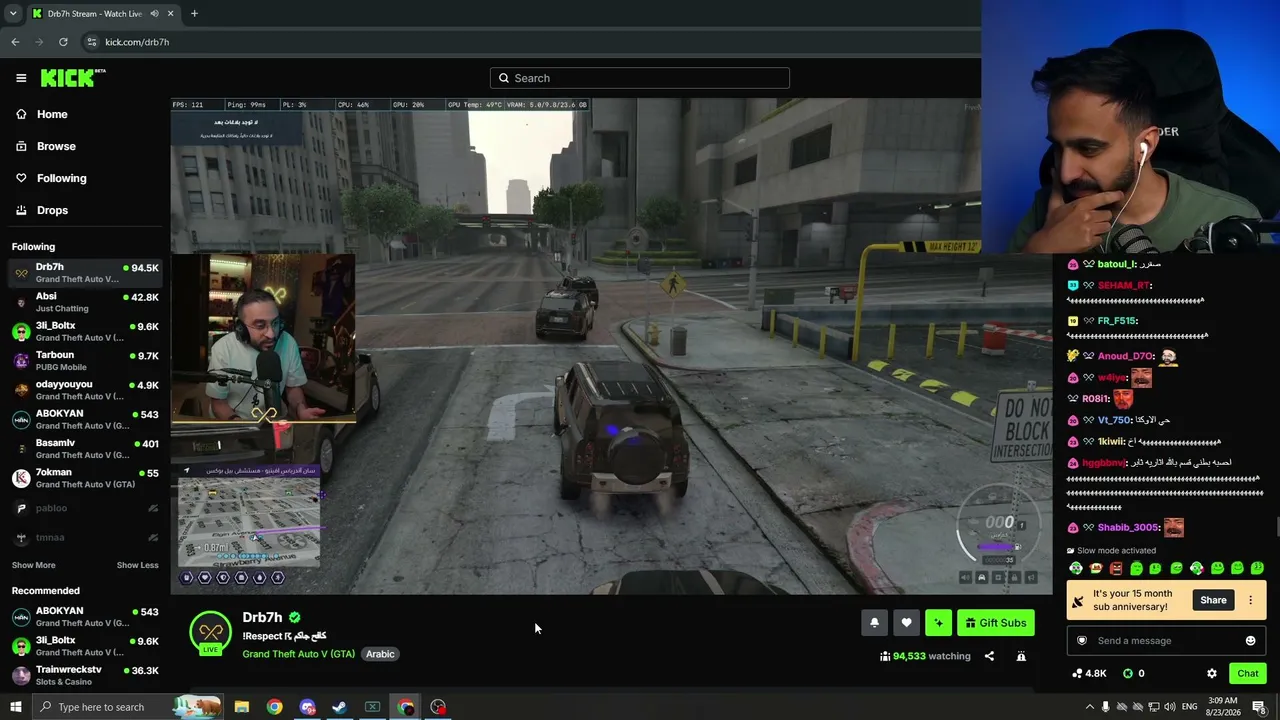The width and height of the screenshot is (1280, 720).
Task: Pick the red angry quick emote
Action: [x=1116, y=568]
